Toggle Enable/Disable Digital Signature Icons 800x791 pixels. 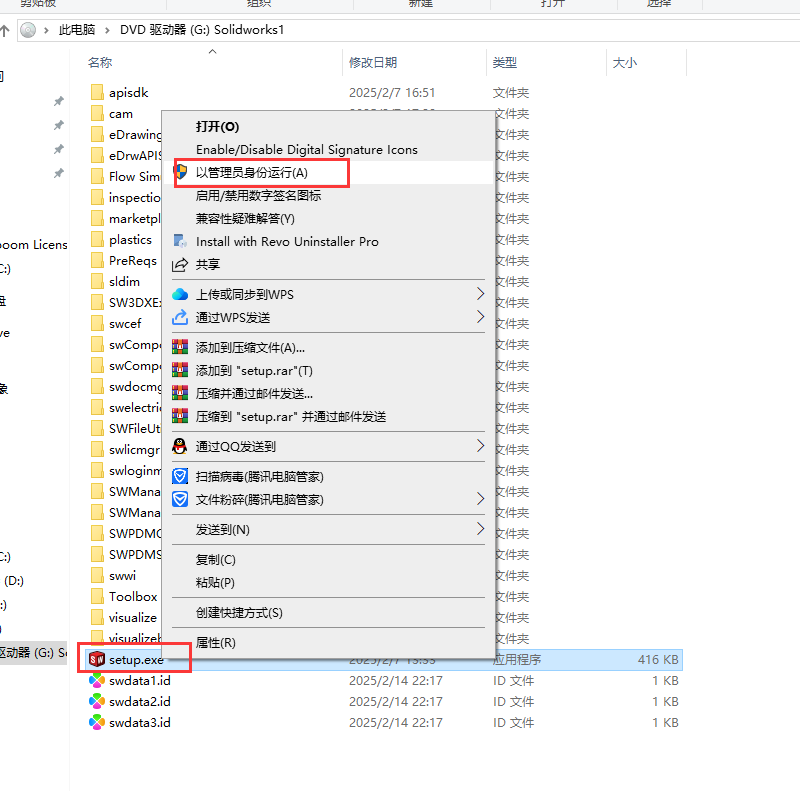coord(306,149)
